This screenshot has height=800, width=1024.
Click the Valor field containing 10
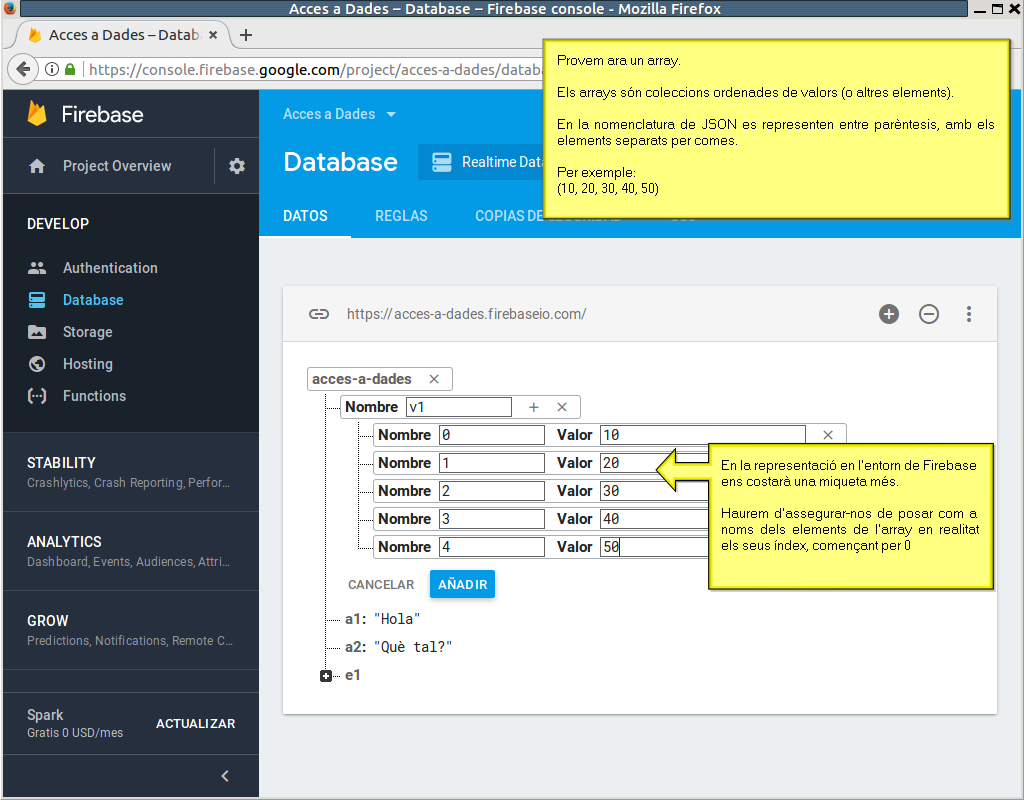click(703, 435)
